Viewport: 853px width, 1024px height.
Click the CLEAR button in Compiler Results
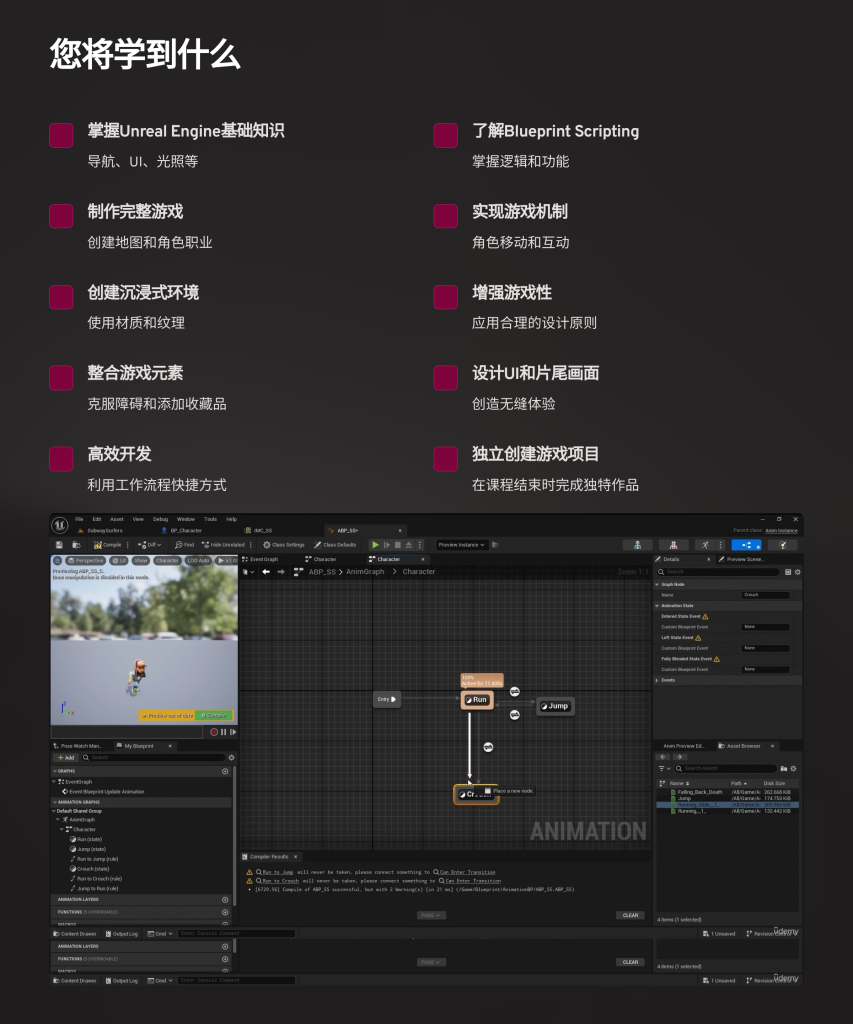click(x=630, y=915)
